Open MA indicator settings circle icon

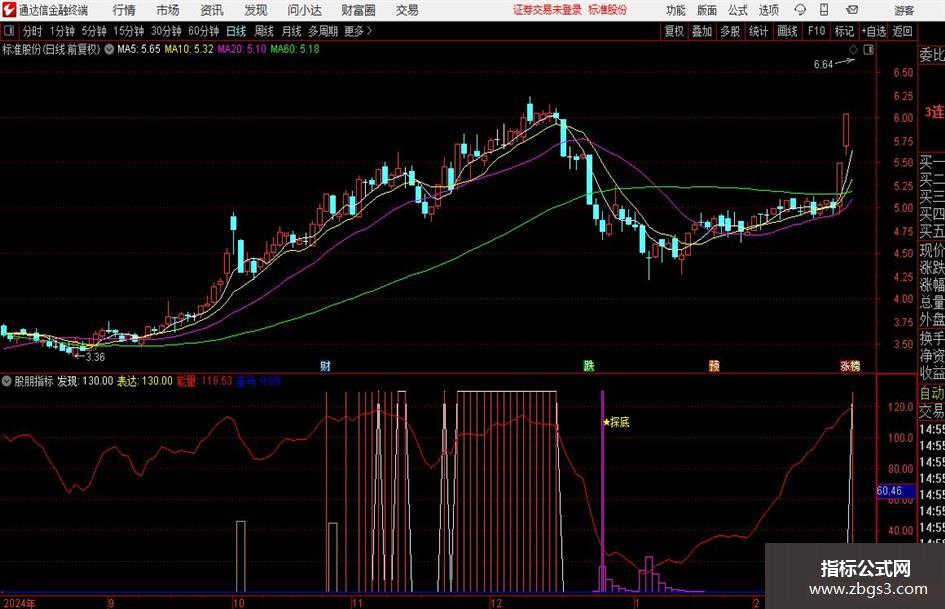(x=109, y=49)
